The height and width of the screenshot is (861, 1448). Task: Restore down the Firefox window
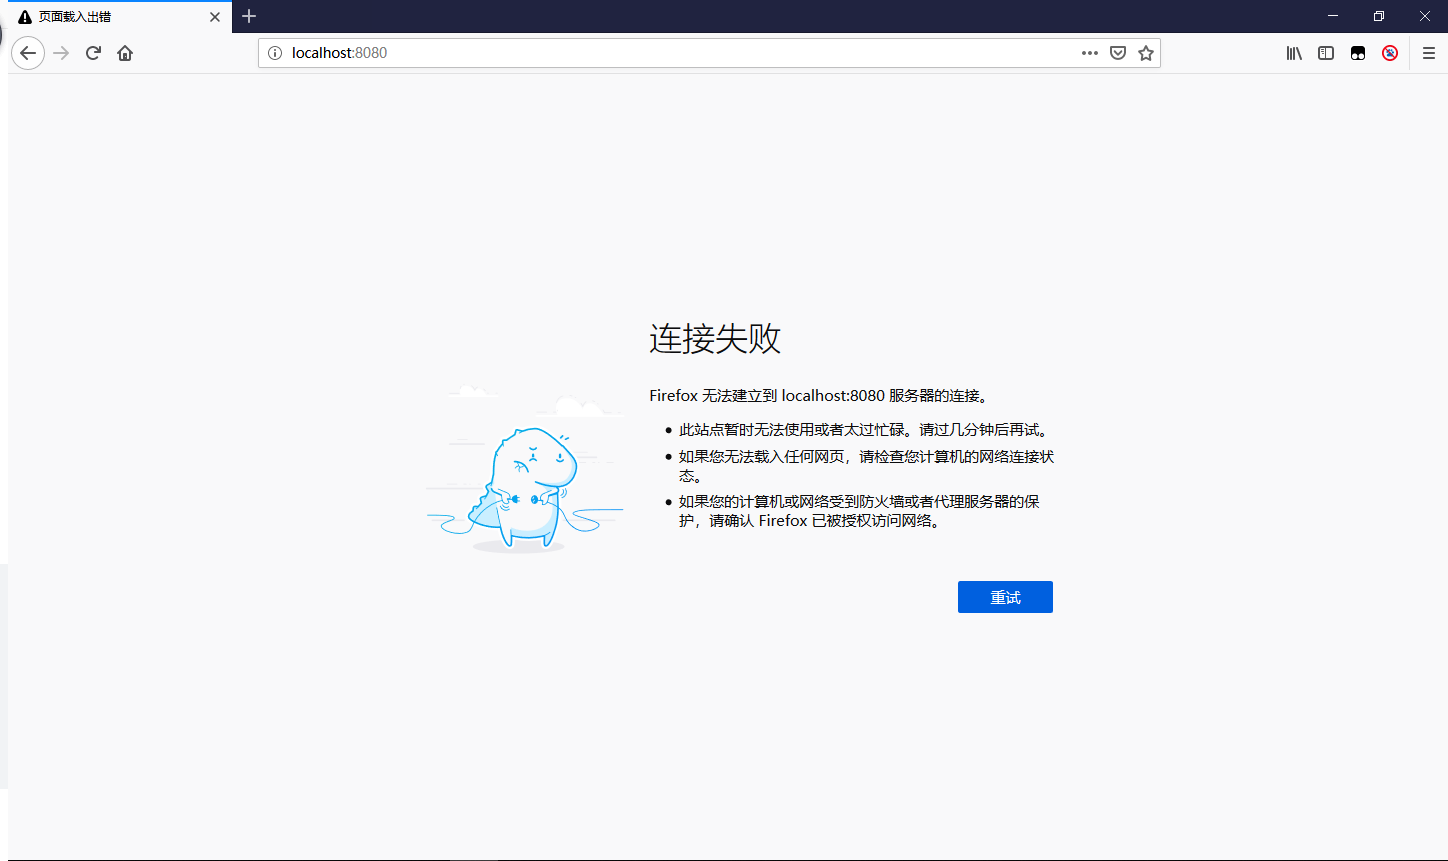point(1379,16)
